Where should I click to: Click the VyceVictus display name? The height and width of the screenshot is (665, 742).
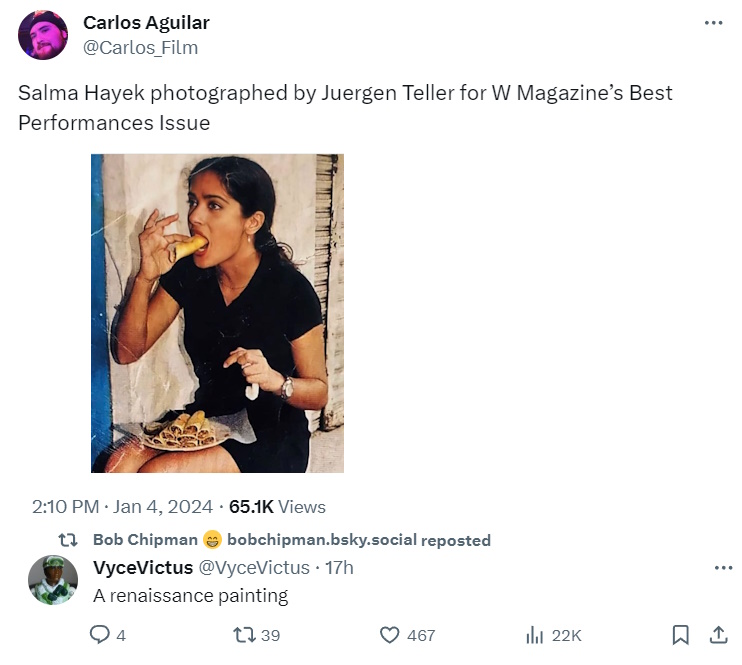point(143,568)
